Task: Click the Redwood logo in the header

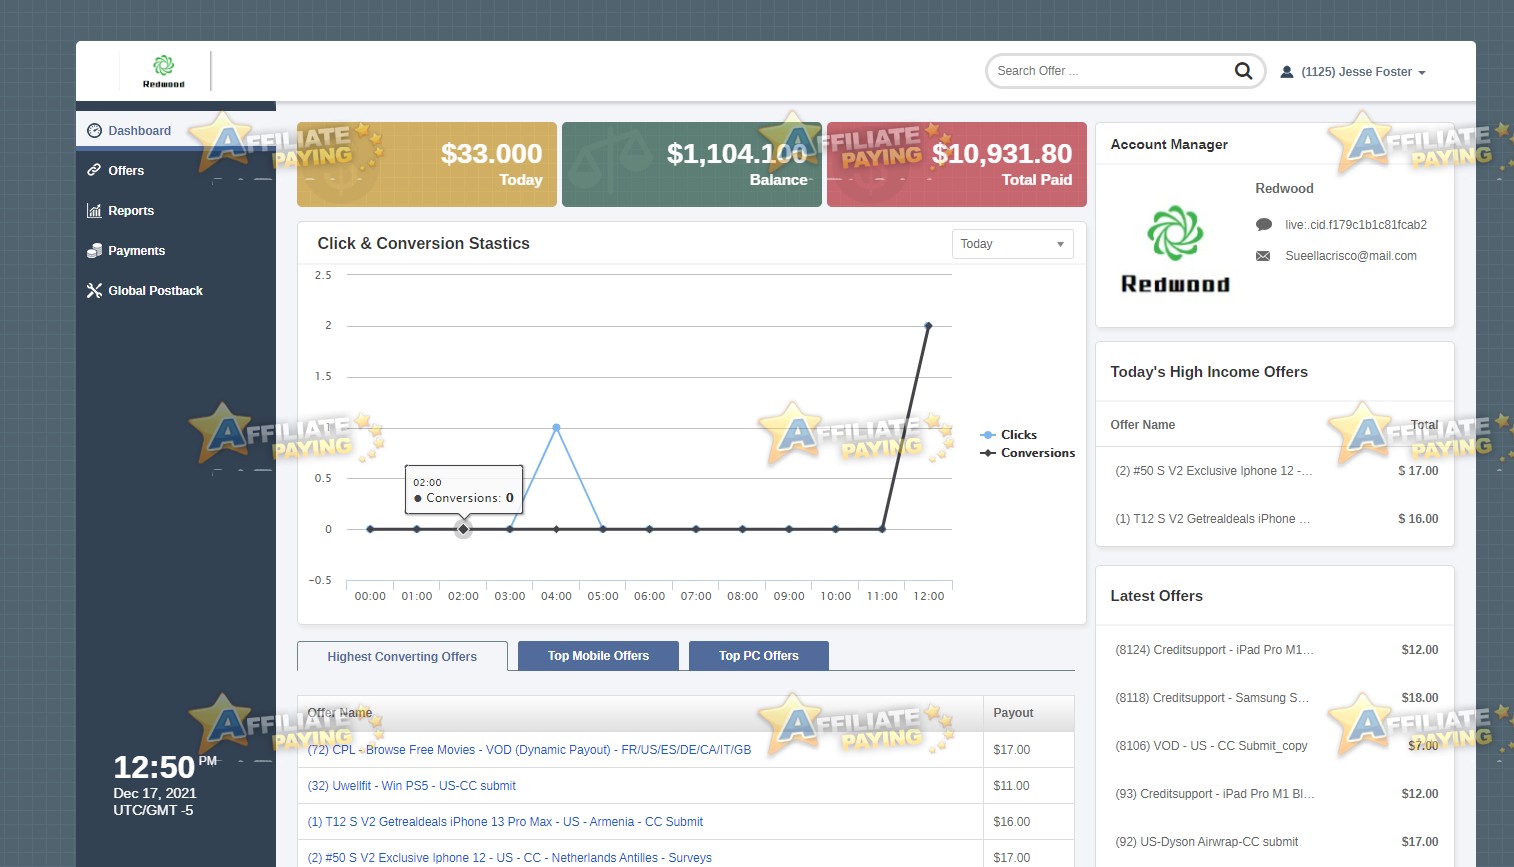Action: (x=164, y=71)
